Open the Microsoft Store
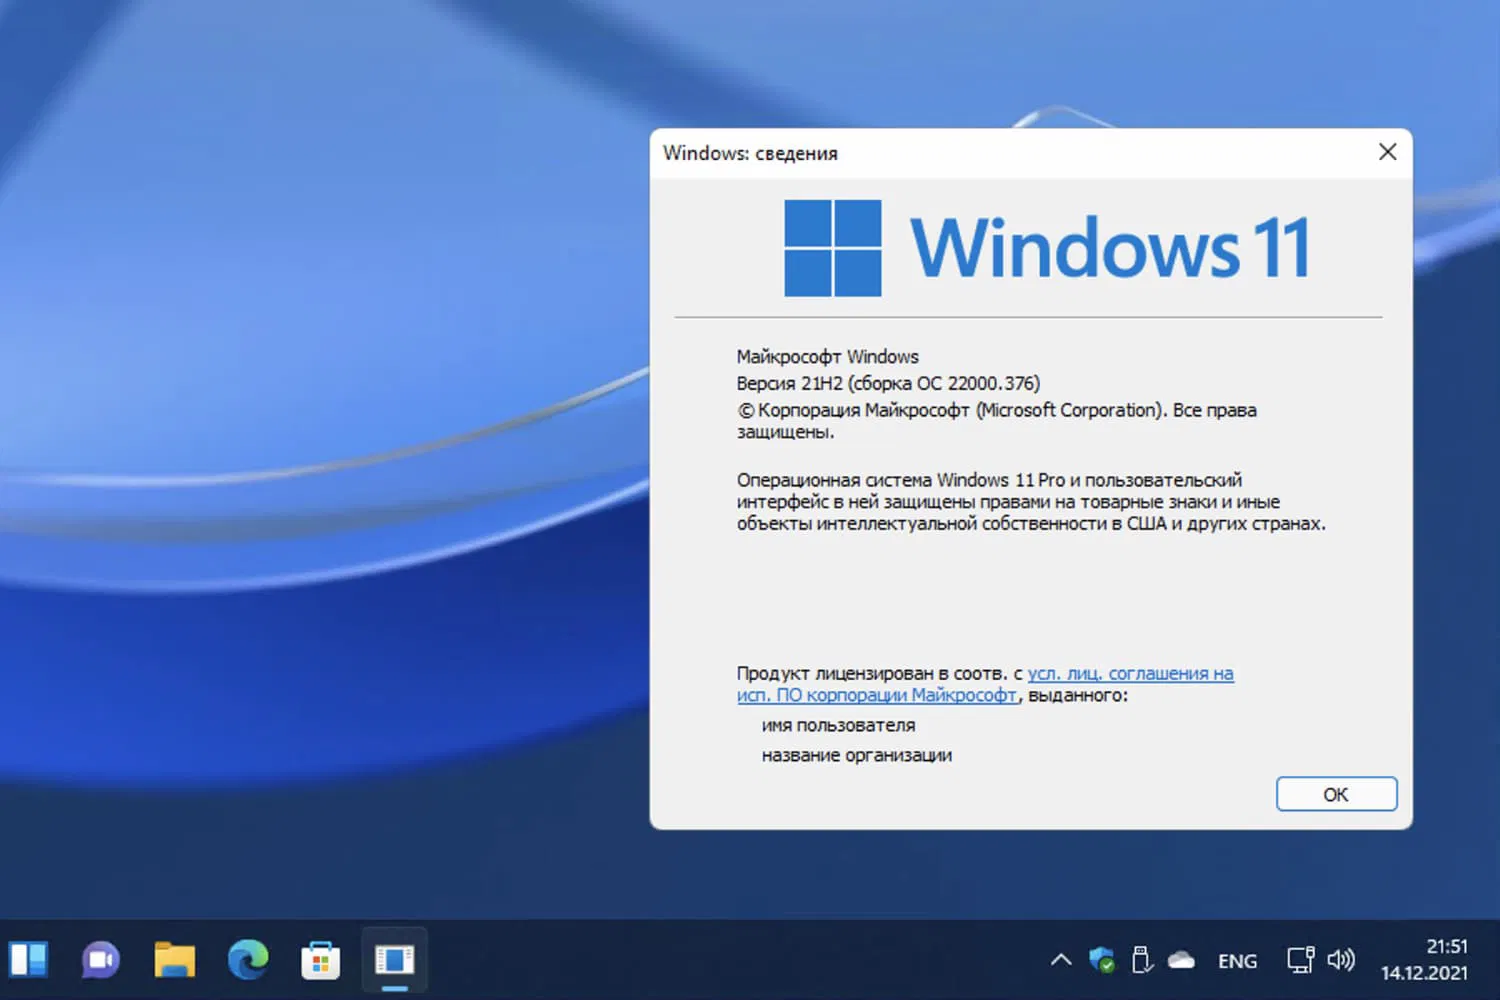 tap(320, 959)
